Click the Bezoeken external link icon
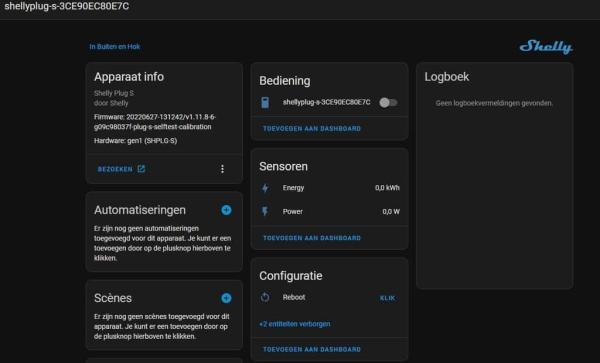This screenshot has height=363, width=600. [x=141, y=169]
